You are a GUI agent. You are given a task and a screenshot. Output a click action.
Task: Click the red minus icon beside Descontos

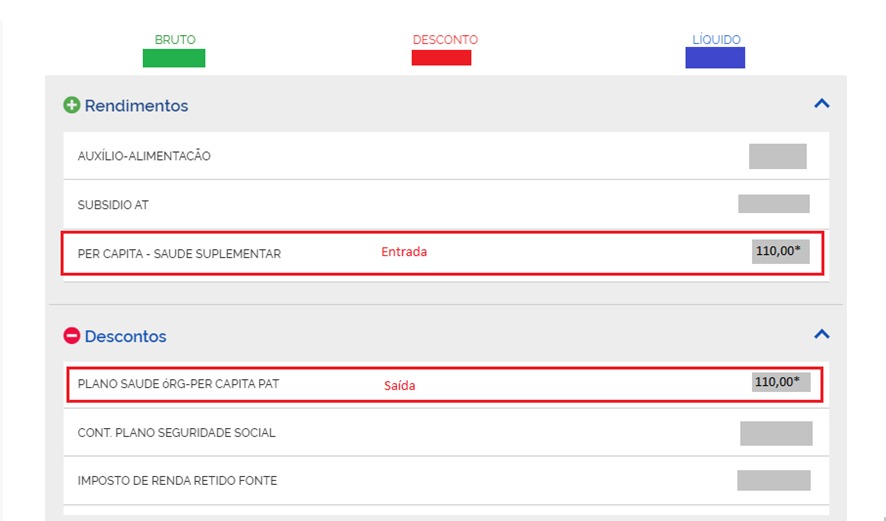[72, 337]
